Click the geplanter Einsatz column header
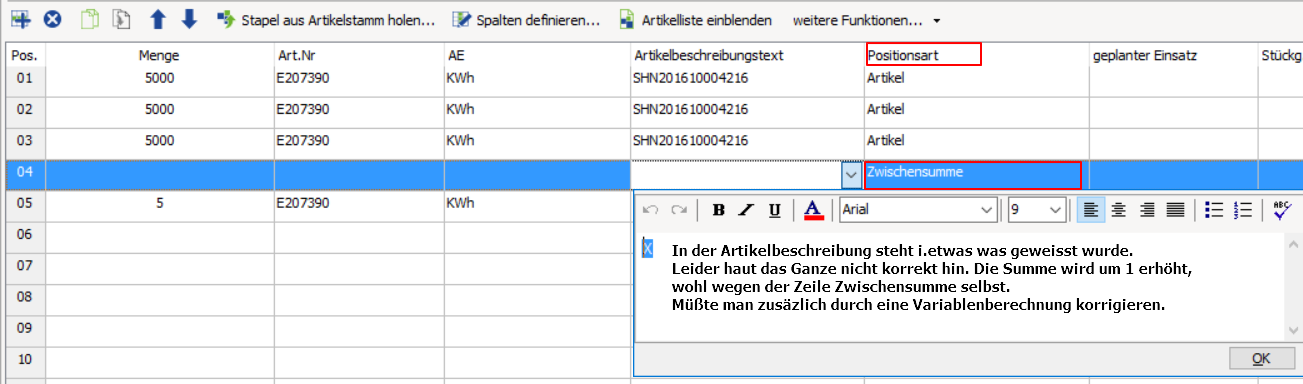The height and width of the screenshot is (384, 1303). point(1173,56)
